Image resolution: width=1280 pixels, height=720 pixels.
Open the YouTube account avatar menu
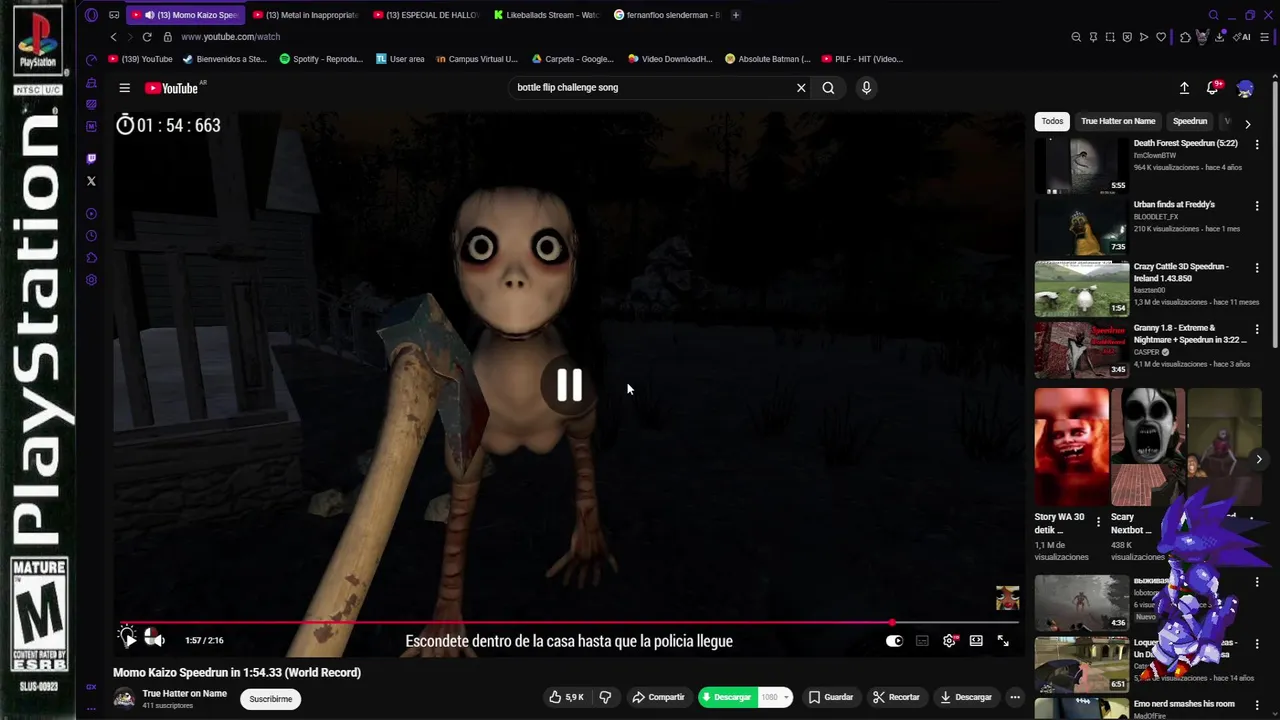tap(1245, 88)
